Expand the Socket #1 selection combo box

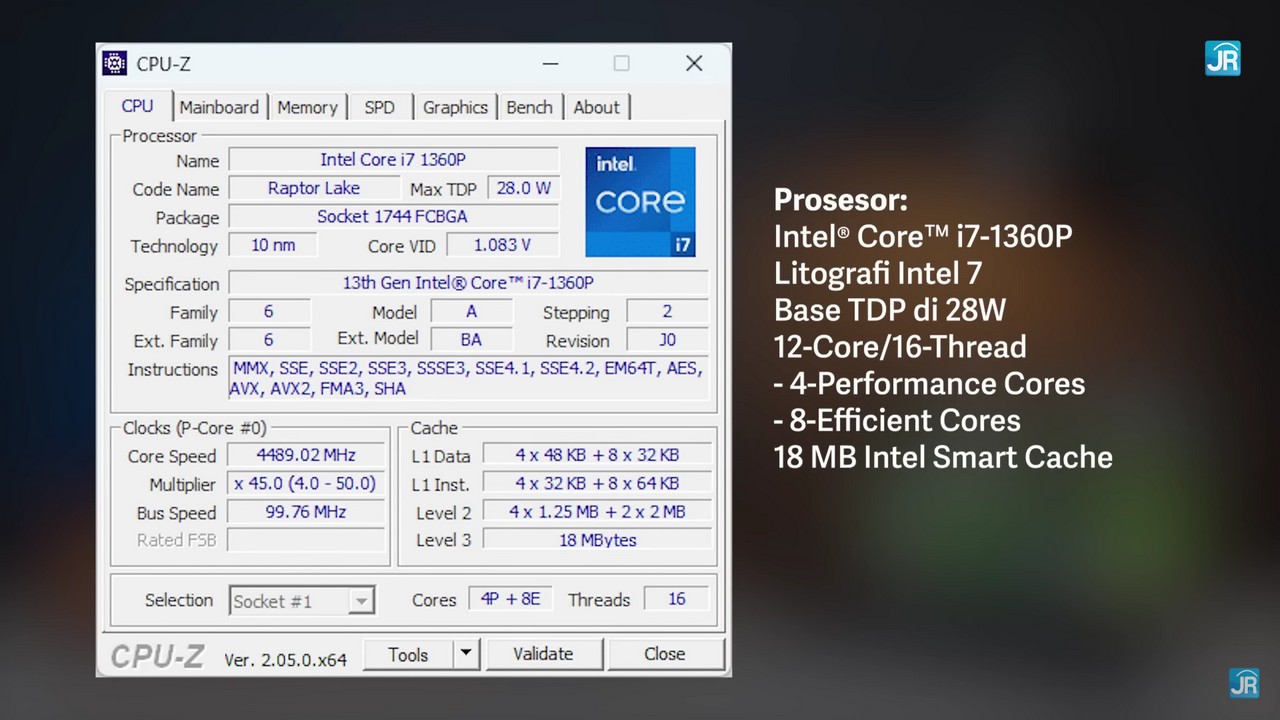tap(361, 600)
